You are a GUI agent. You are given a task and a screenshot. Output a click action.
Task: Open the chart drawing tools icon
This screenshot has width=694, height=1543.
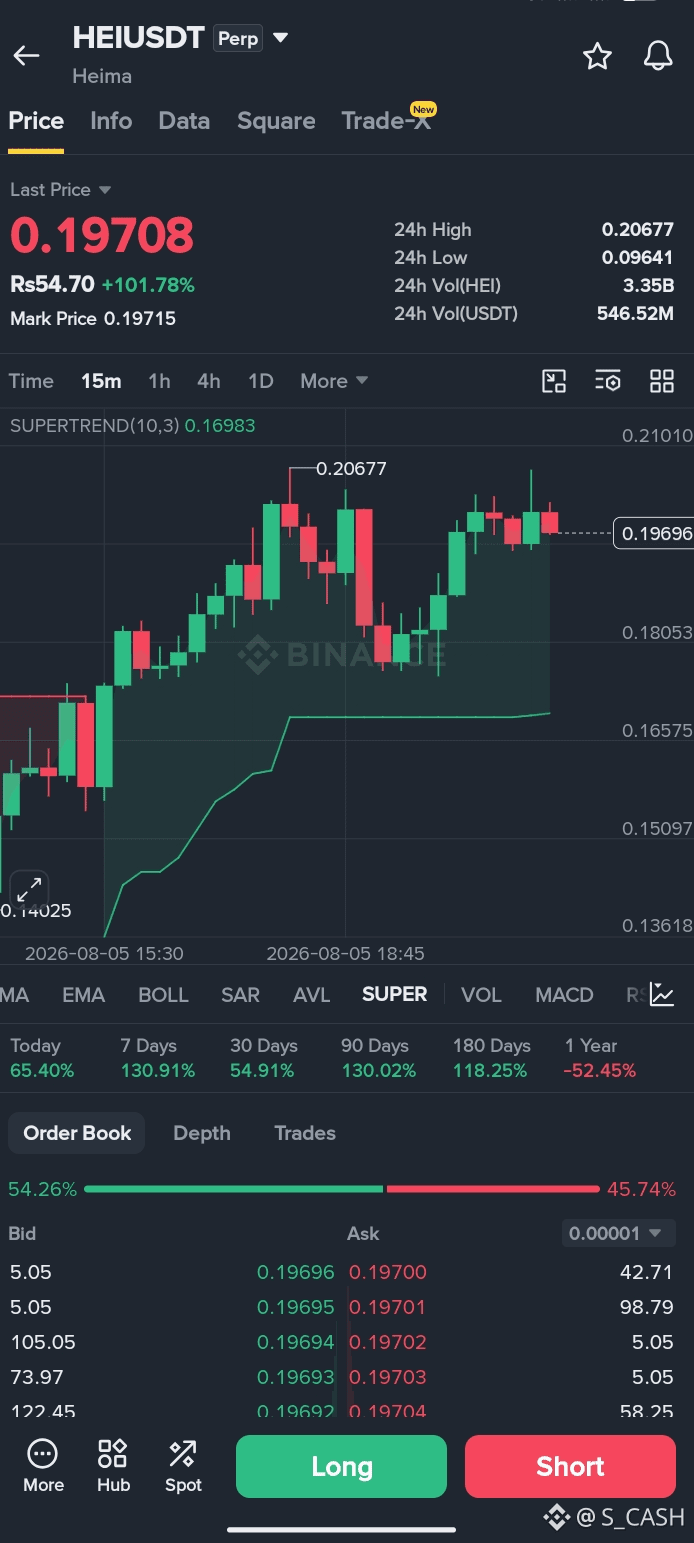(554, 381)
